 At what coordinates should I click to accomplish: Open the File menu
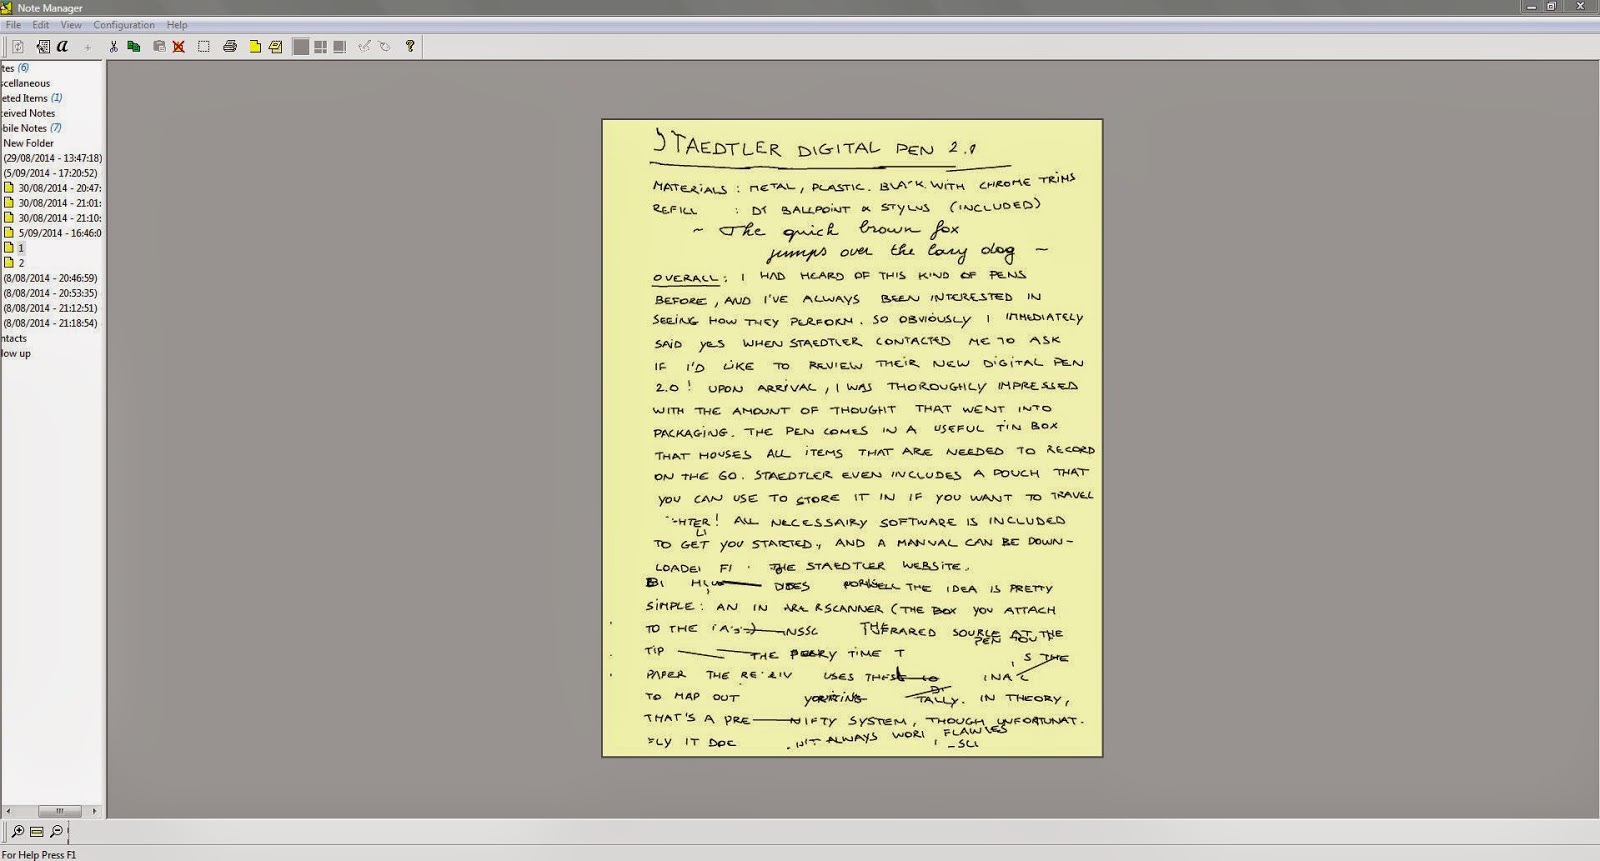pos(13,25)
